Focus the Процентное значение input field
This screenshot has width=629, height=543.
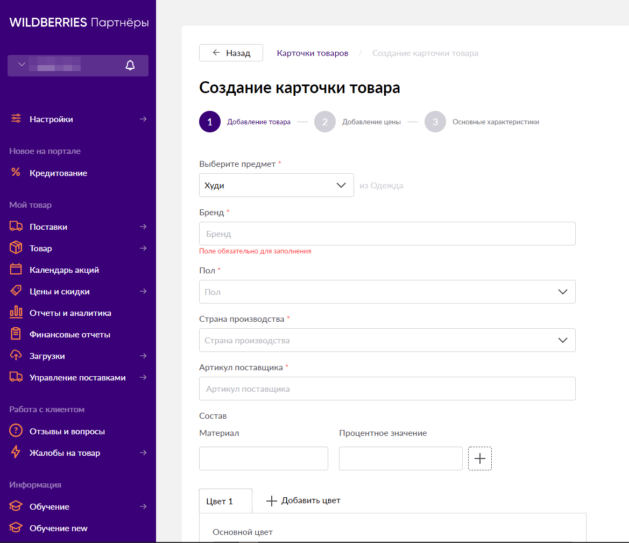(401, 458)
